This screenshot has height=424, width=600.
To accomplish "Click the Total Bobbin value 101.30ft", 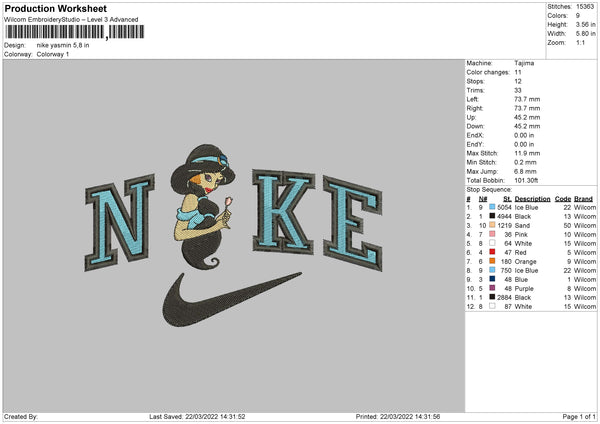I will [x=526, y=180].
